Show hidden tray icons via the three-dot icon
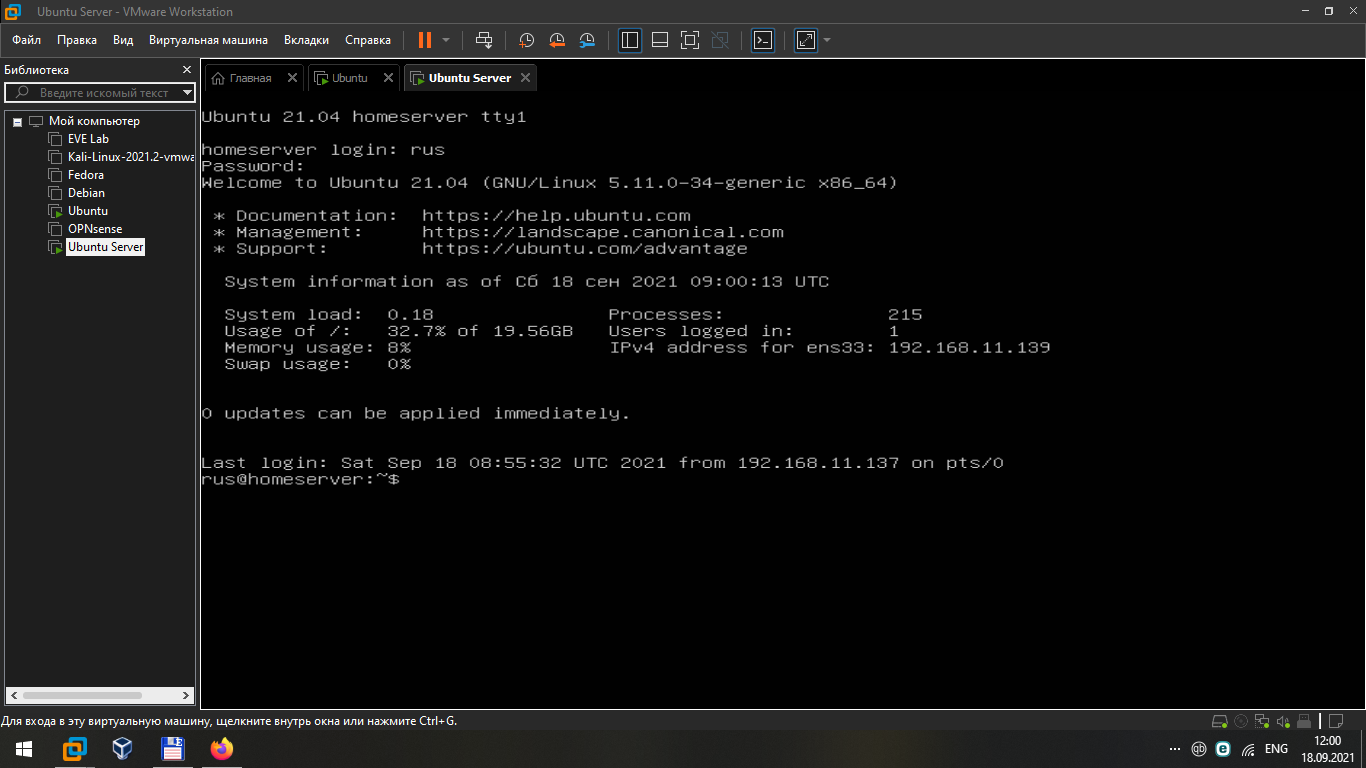The width and height of the screenshot is (1366, 768). 1174,749
